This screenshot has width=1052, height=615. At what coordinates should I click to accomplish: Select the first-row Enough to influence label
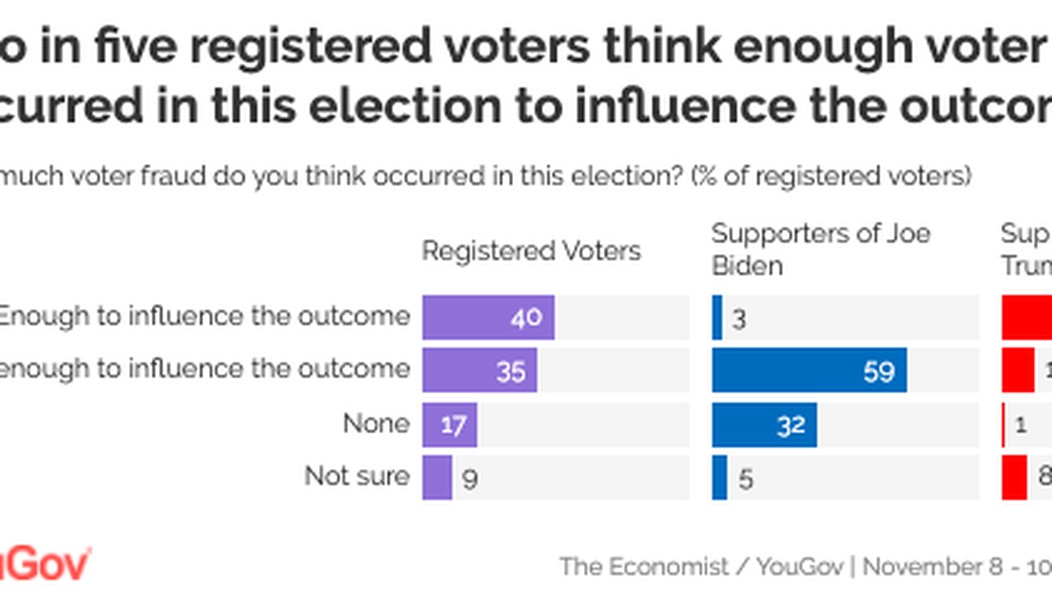205,317
